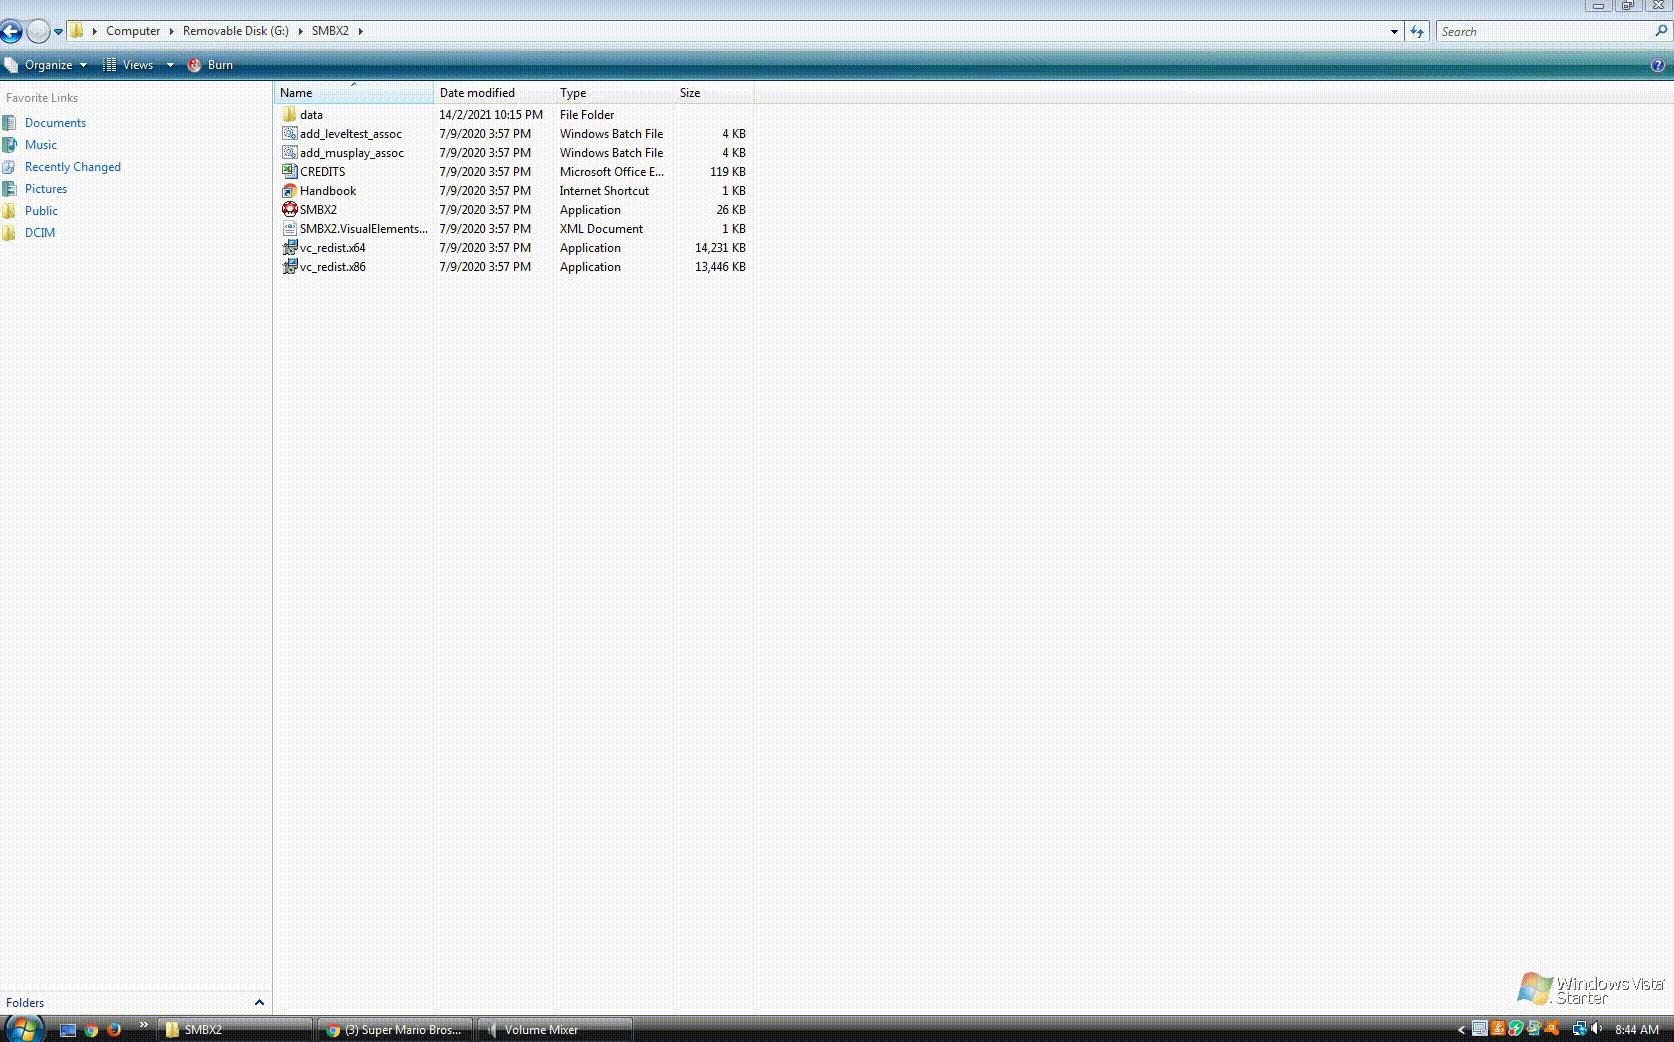
Task: Expand breadcrumb arrow after SMBX2
Action: coord(360,31)
